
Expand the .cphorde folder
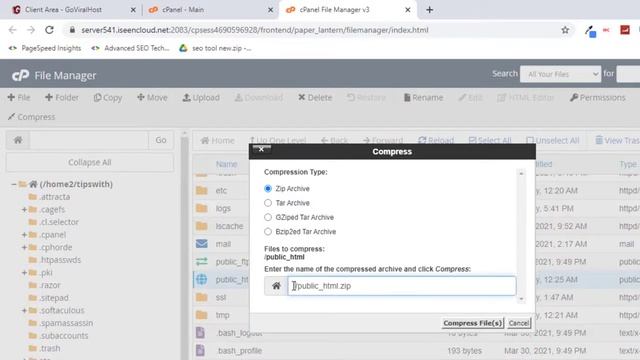(24, 247)
